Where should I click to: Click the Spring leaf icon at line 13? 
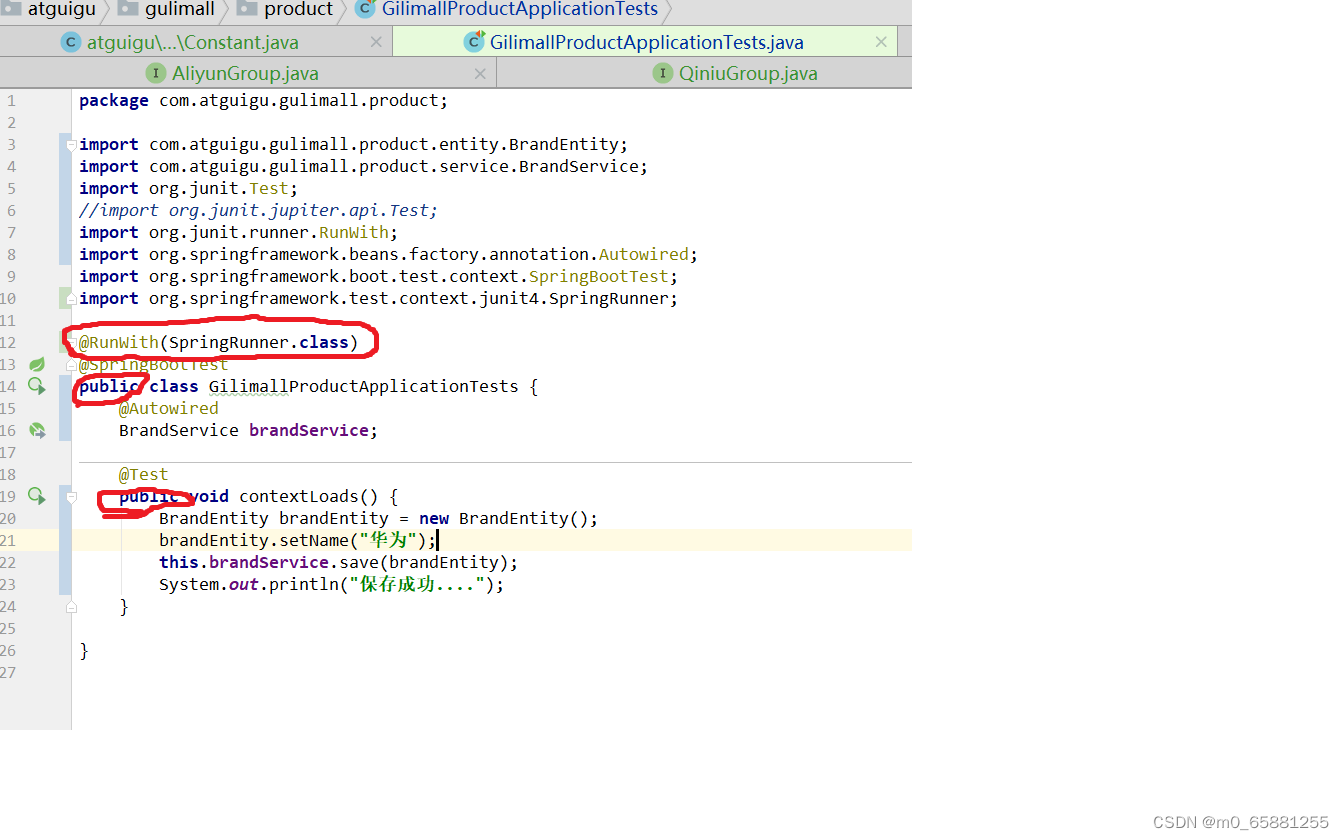tap(38, 365)
